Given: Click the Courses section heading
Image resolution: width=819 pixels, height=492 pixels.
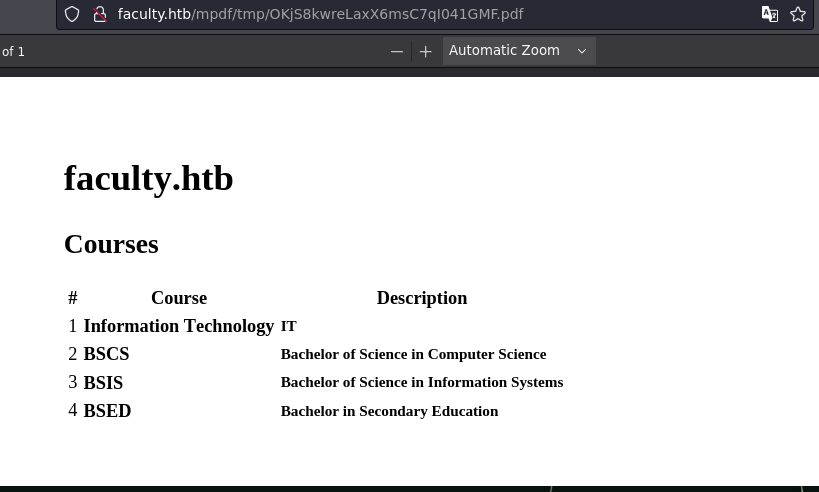Looking at the screenshot, I should coord(111,244).
